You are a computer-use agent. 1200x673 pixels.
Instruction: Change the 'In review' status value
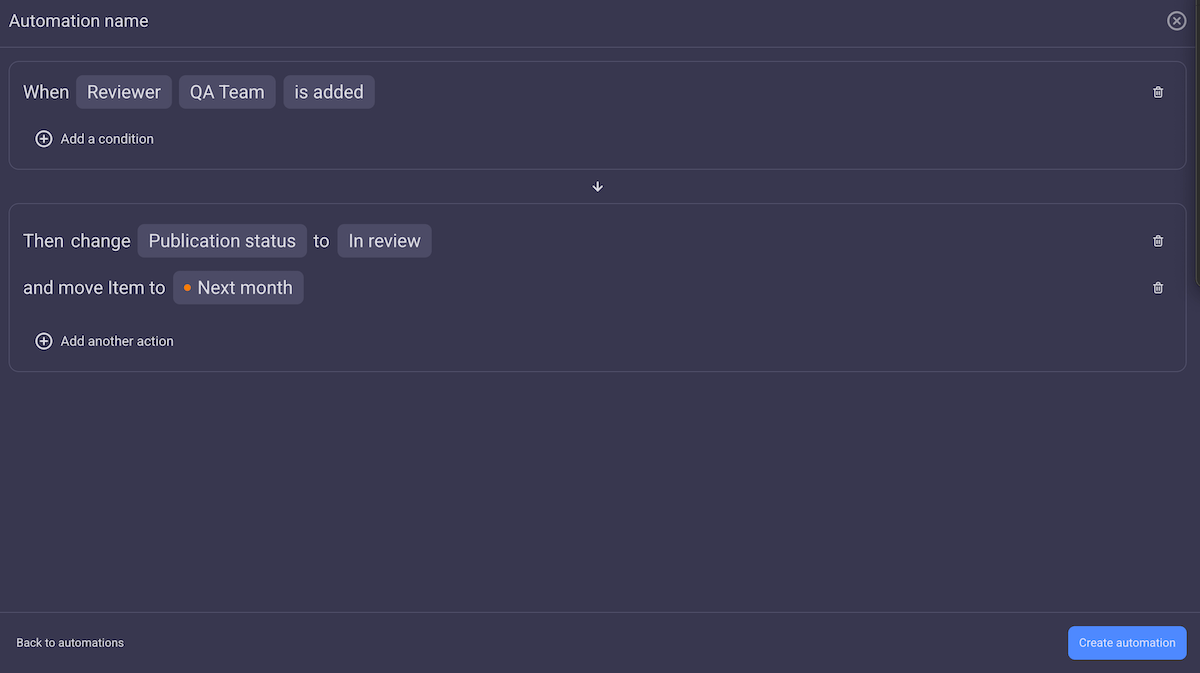pyautogui.click(x=384, y=241)
